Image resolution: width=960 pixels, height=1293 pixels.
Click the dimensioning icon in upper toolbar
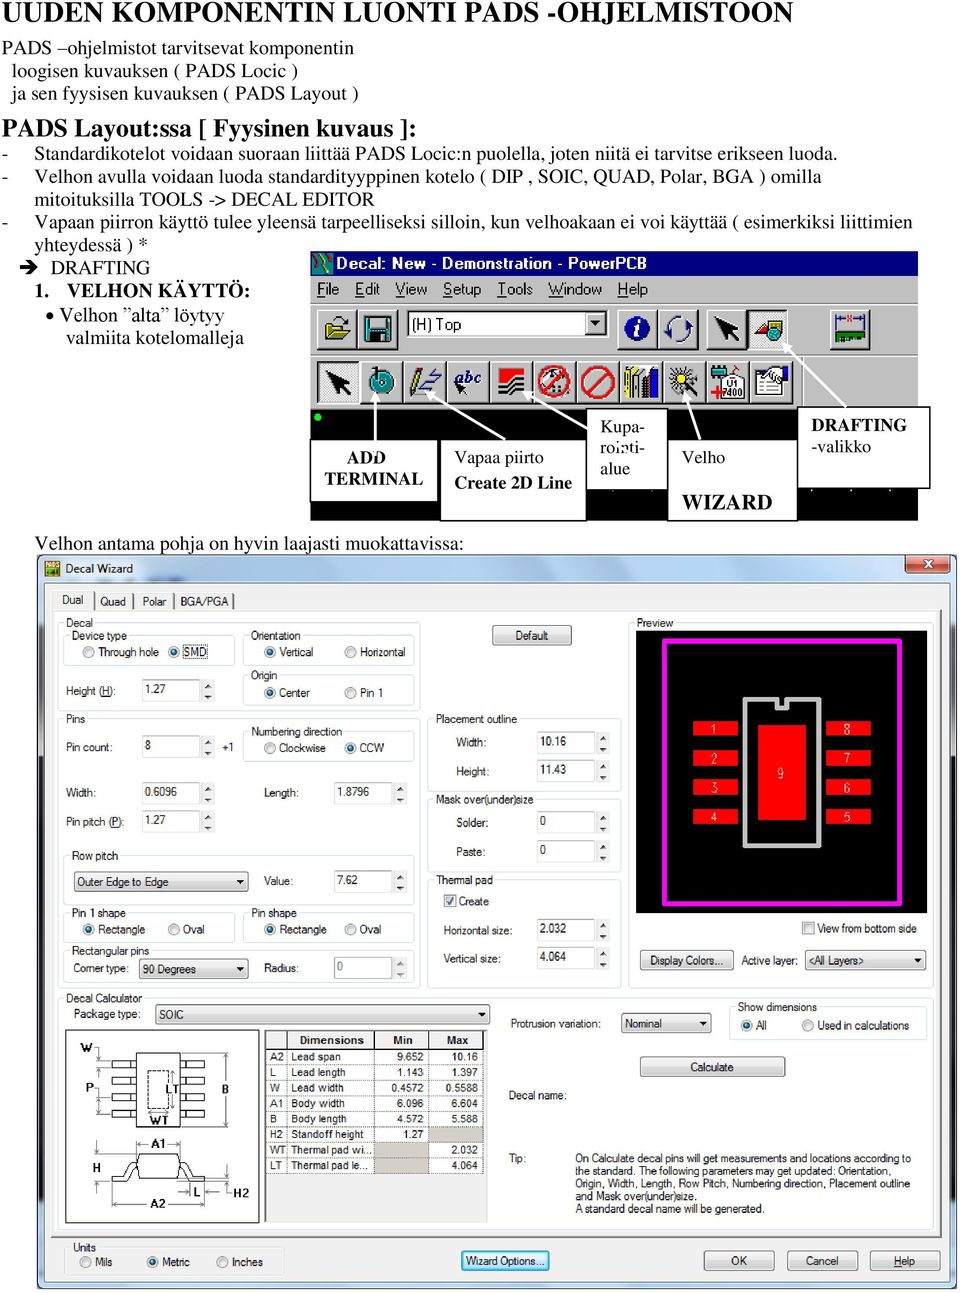pyautogui.click(x=850, y=328)
